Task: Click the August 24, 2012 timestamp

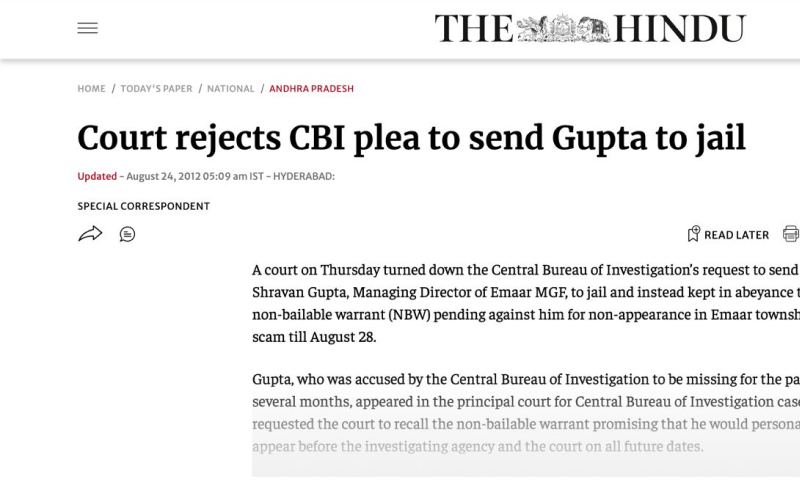Action: click(195, 177)
